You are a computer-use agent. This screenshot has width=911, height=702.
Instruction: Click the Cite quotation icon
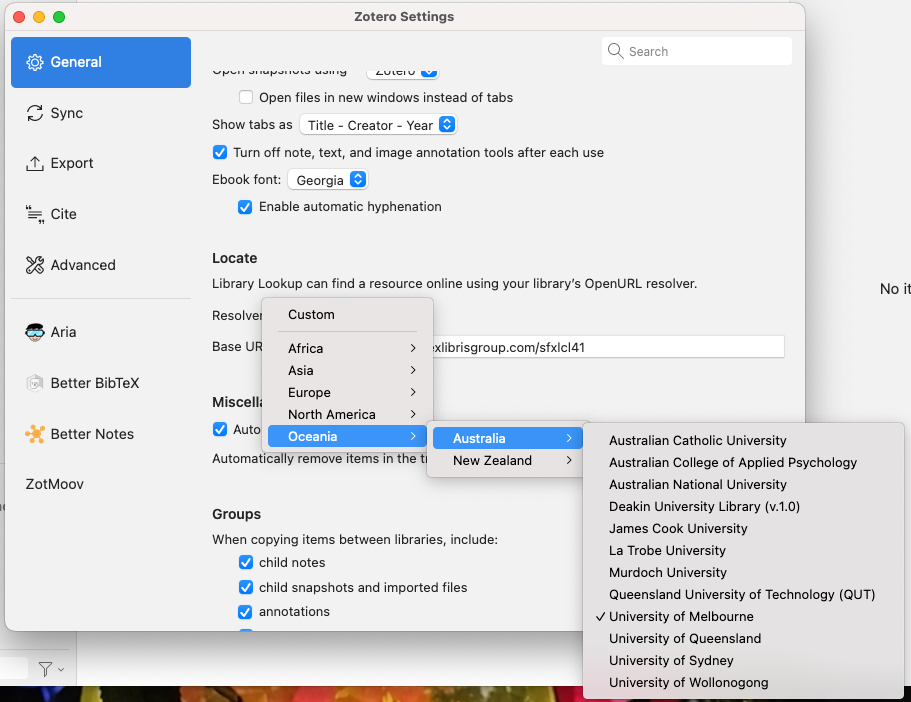pyautogui.click(x=35, y=214)
